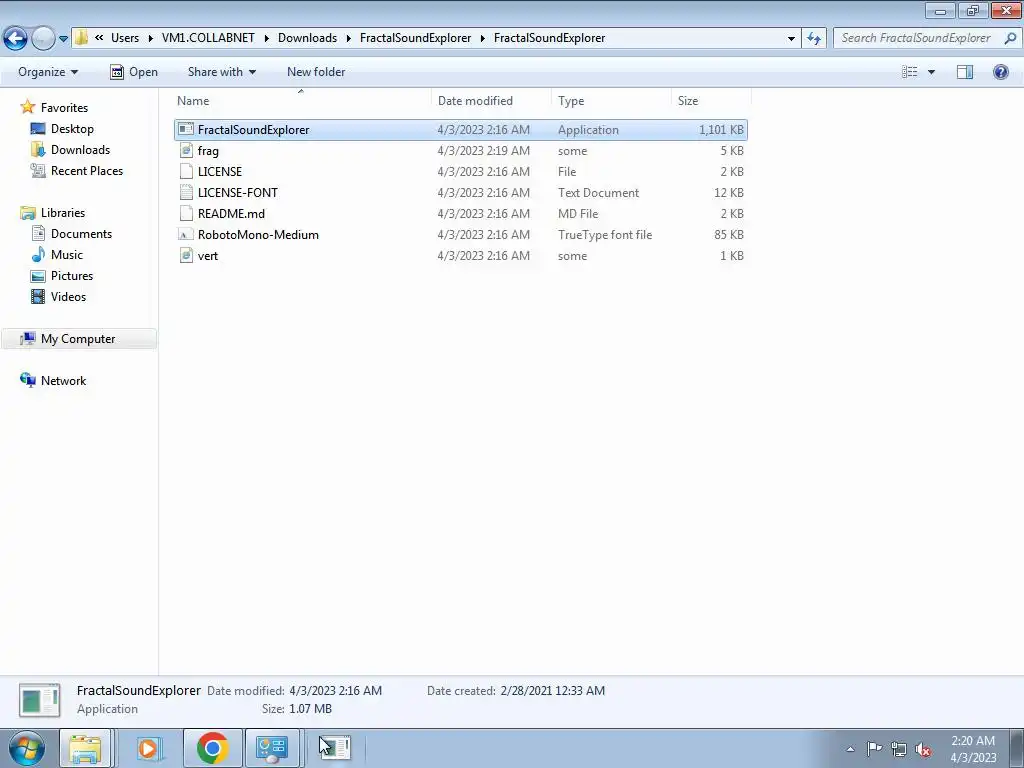The image size is (1024, 768).
Task: Open Desktop in the Favorites list
Action: click(x=72, y=129)
